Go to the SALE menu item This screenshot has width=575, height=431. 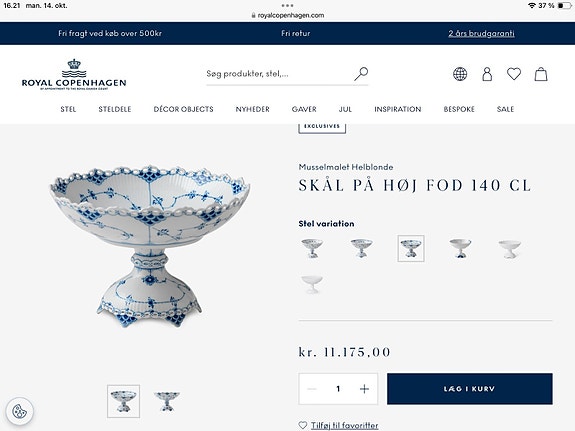[x=505, y=109]
